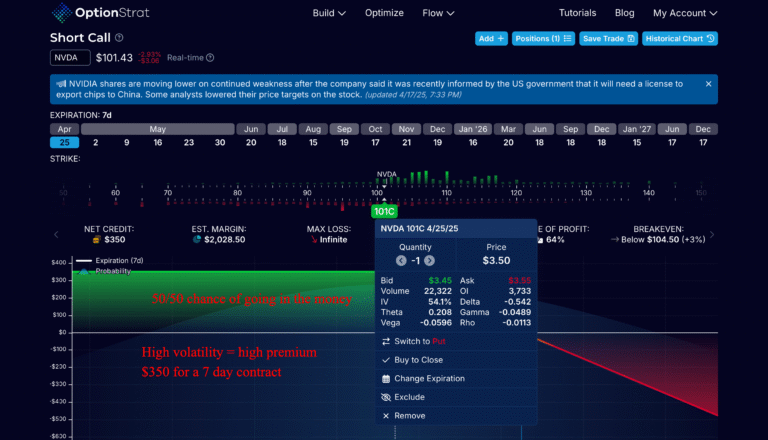Viewport: 768px width, 440px height.
Task: Go to Tutorials
Action: [577, 13]
